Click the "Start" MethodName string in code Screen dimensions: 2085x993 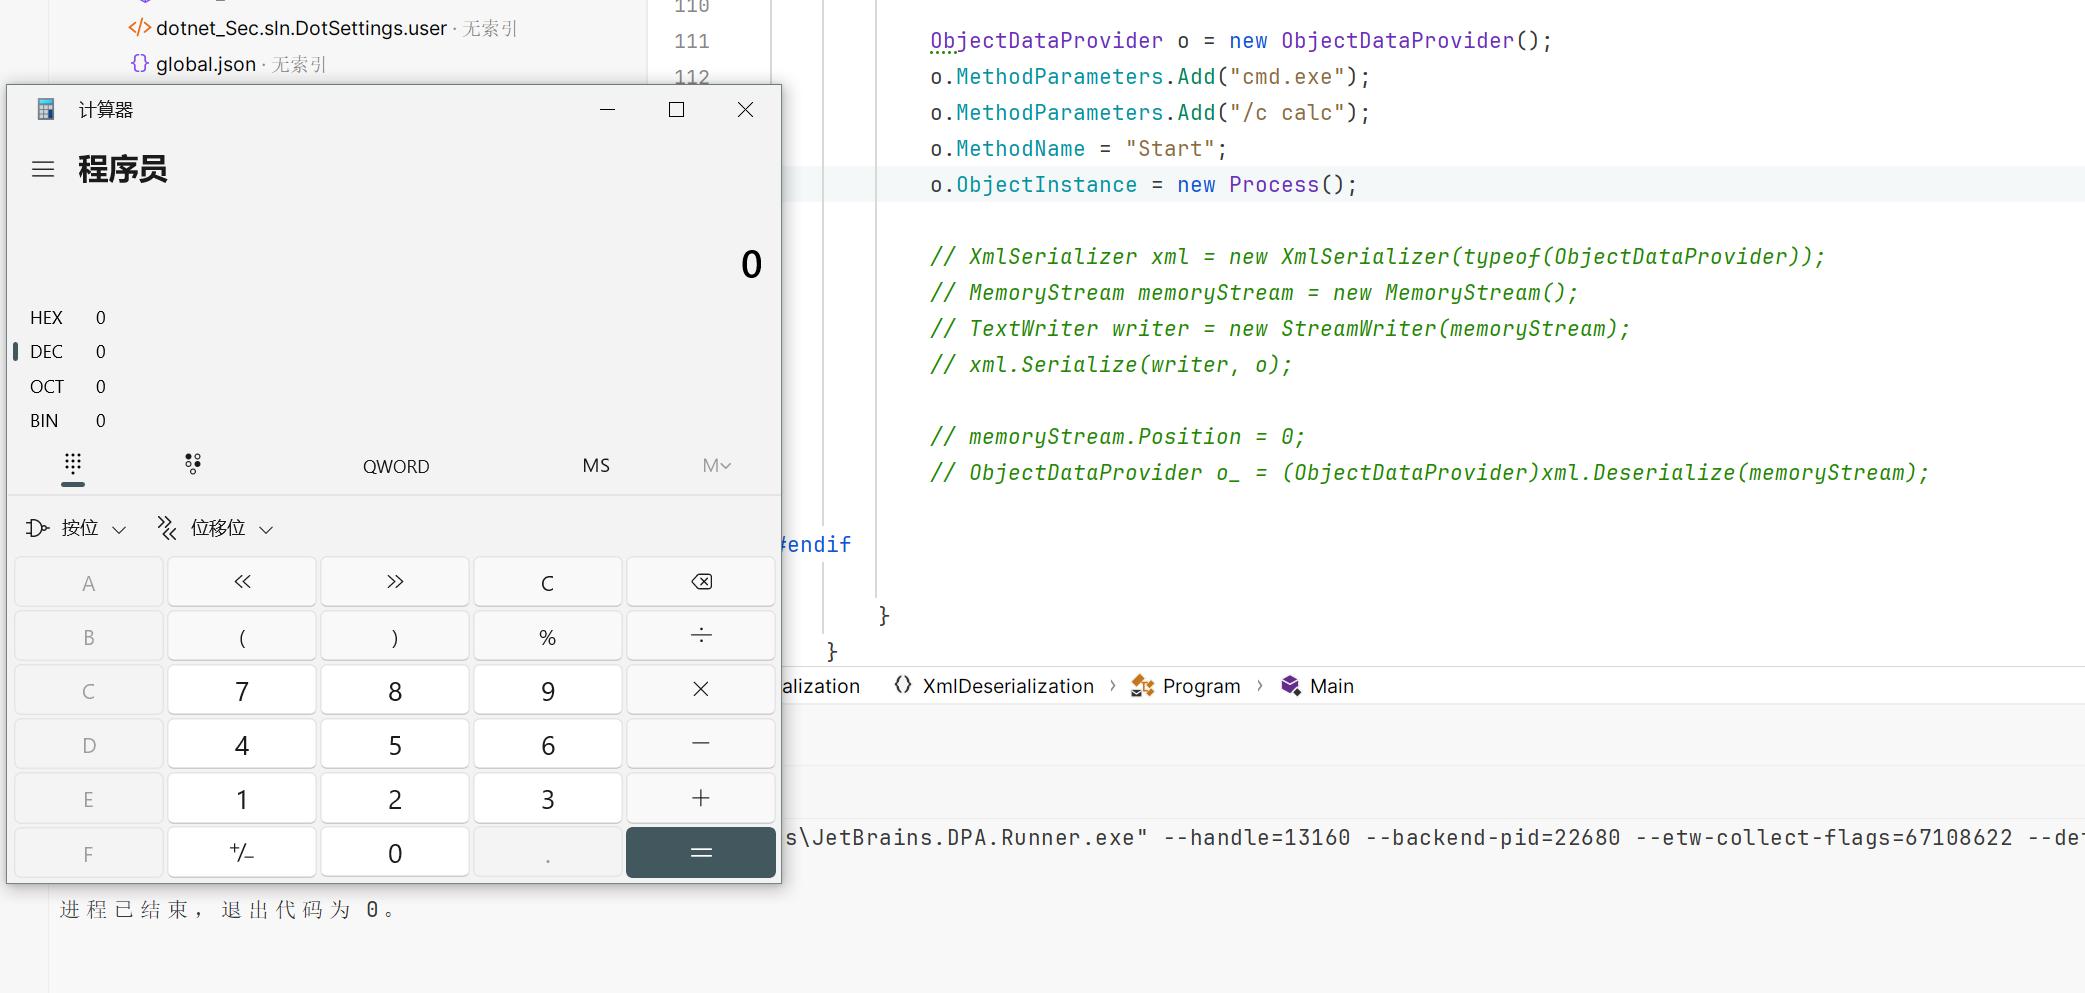(x=1170, y=149)
